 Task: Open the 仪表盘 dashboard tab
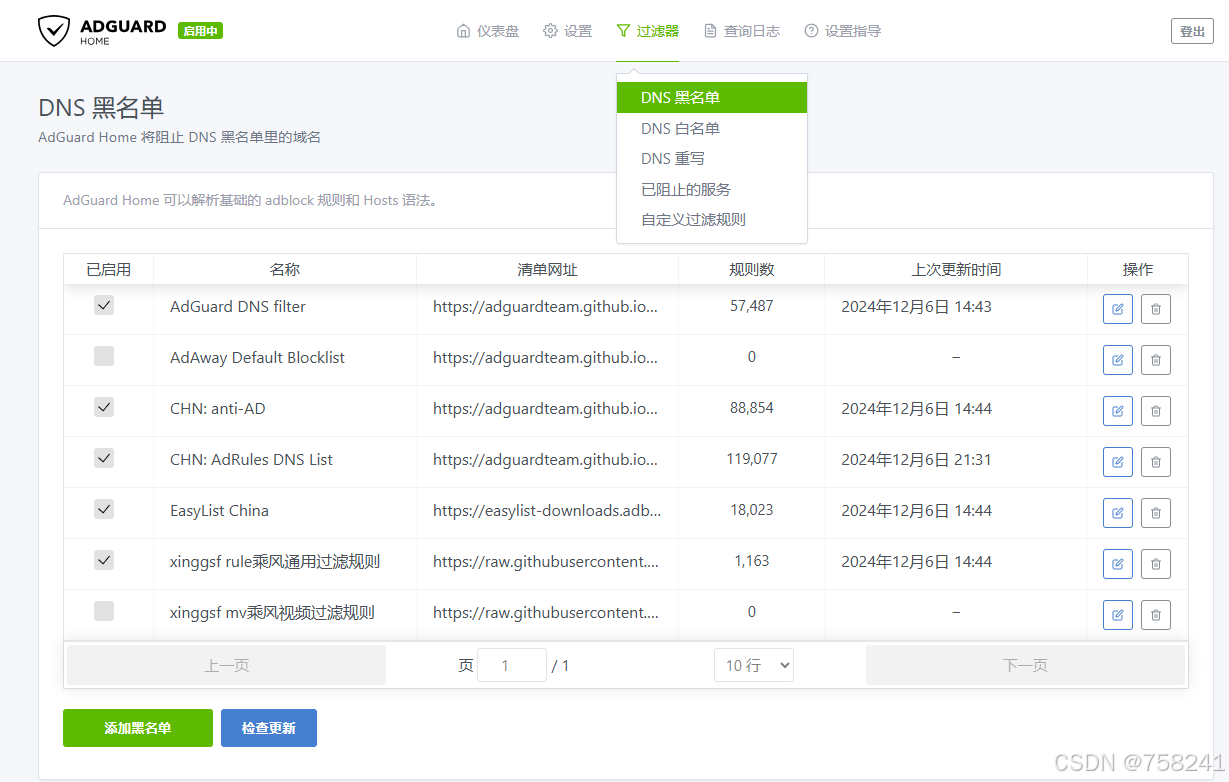click(x=488, y=31)
